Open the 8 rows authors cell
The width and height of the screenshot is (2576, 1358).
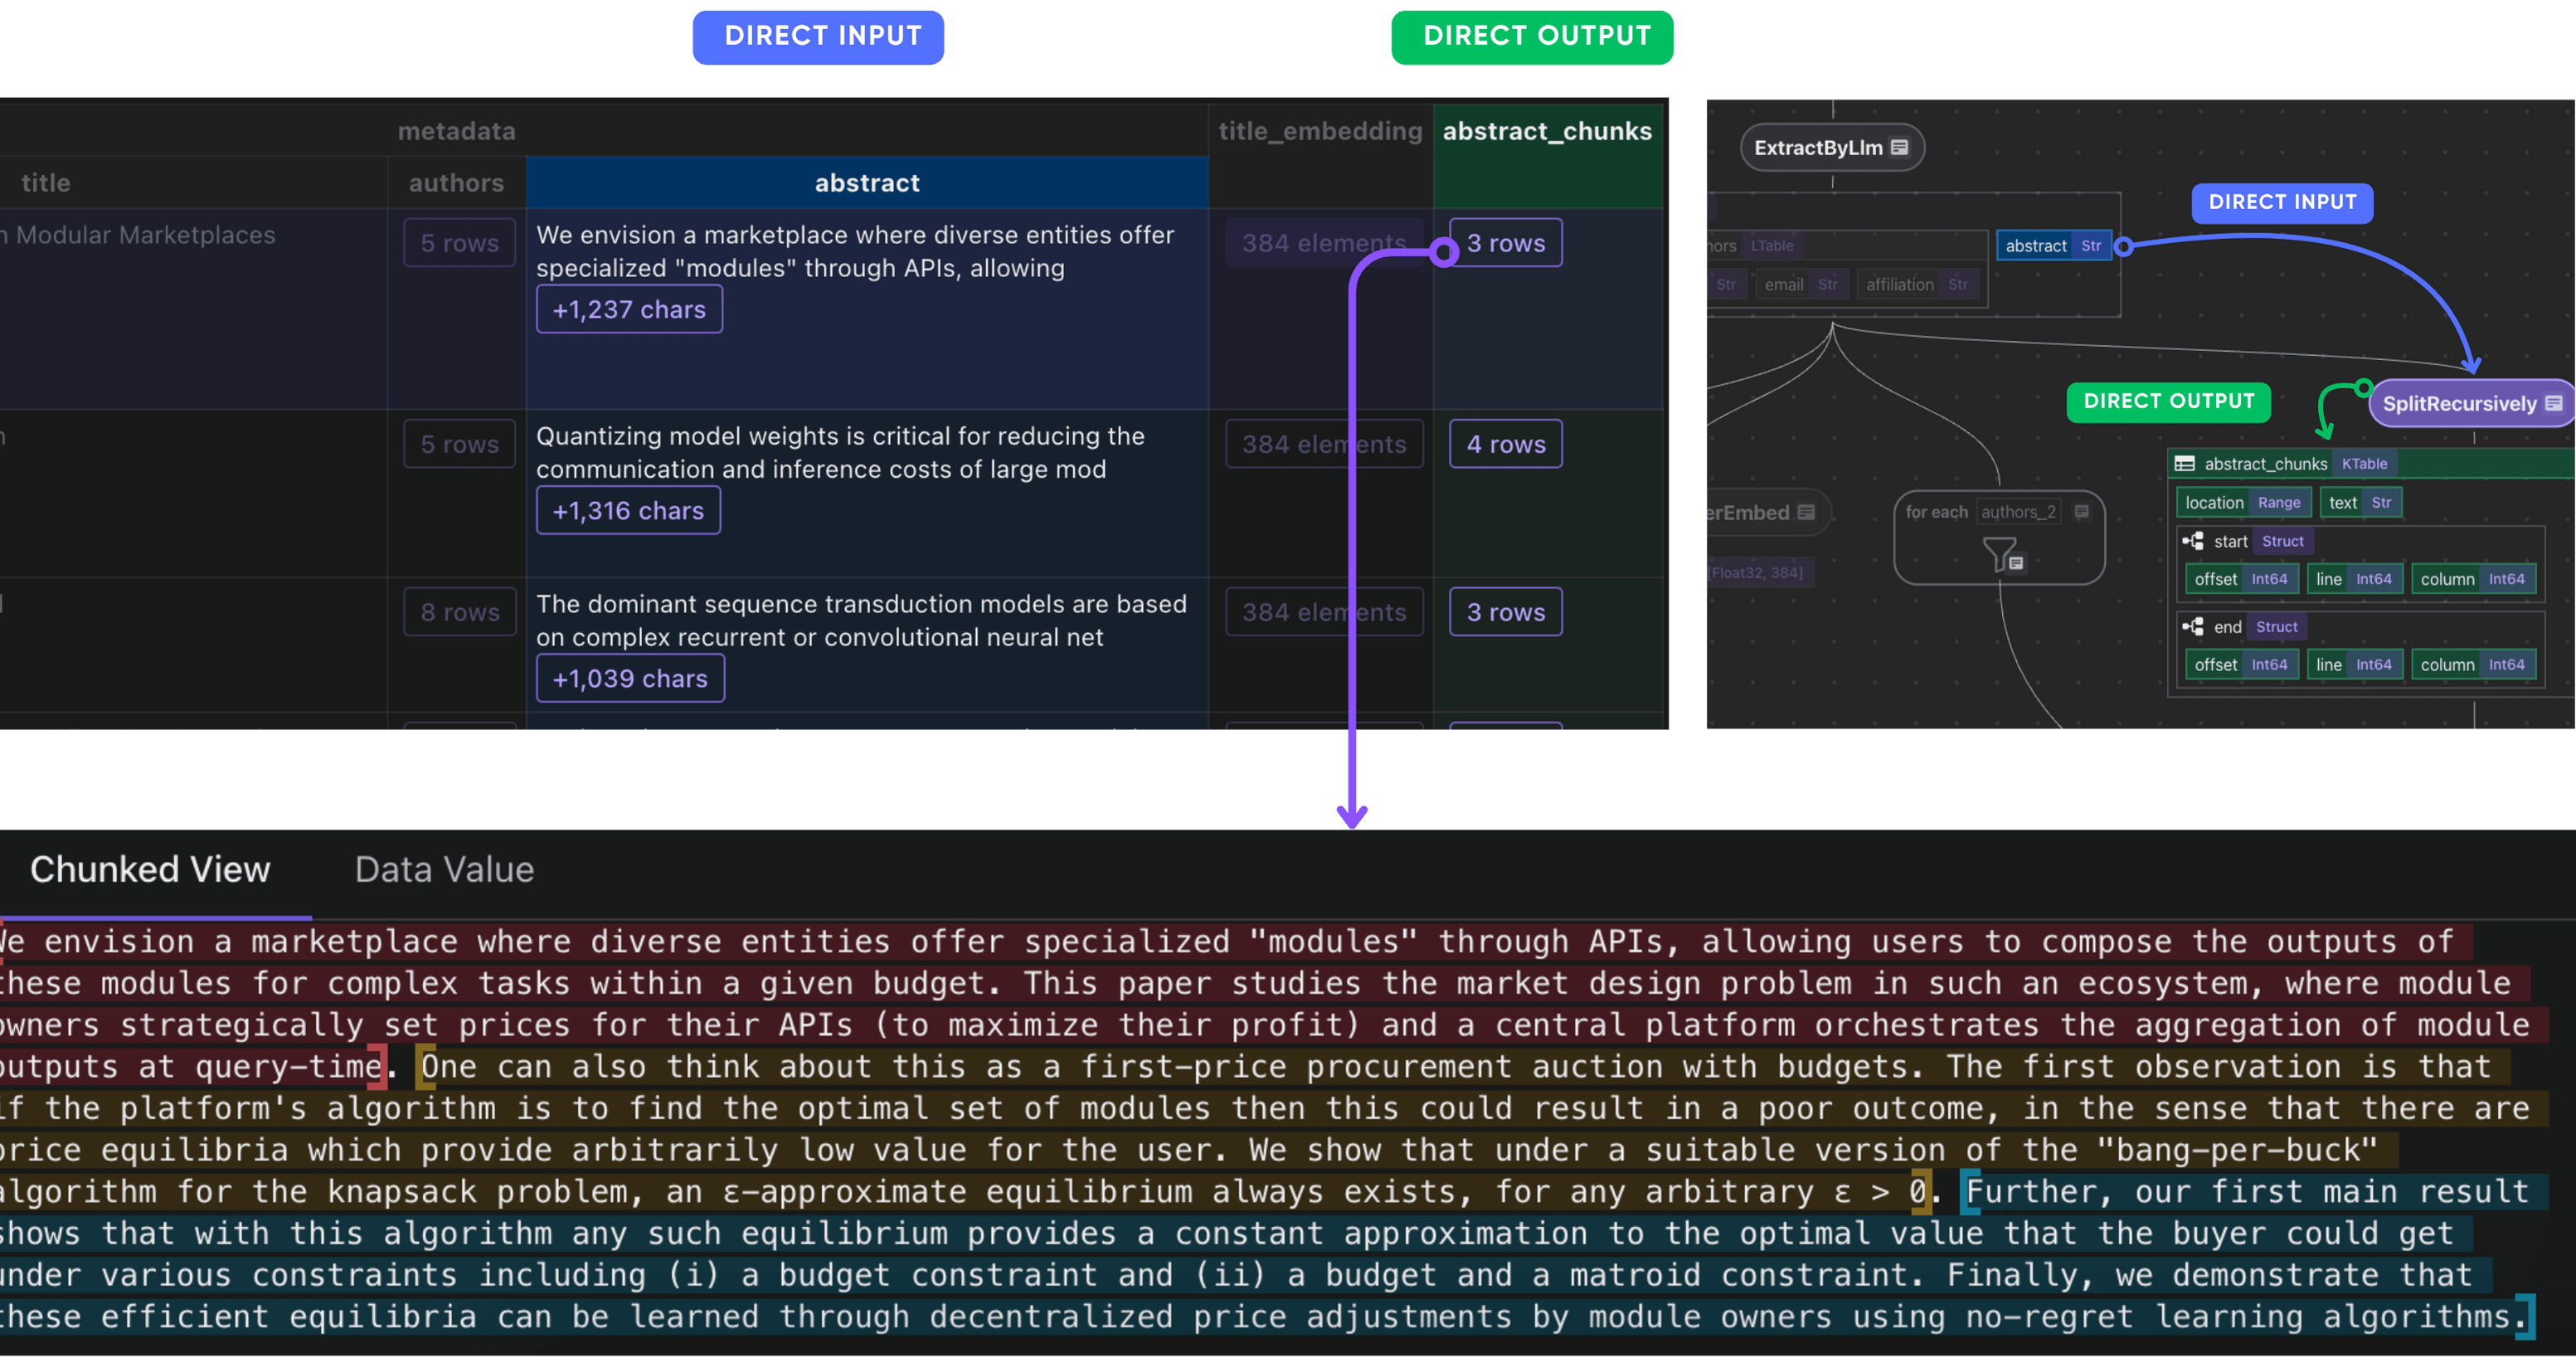tap(460, 612)
